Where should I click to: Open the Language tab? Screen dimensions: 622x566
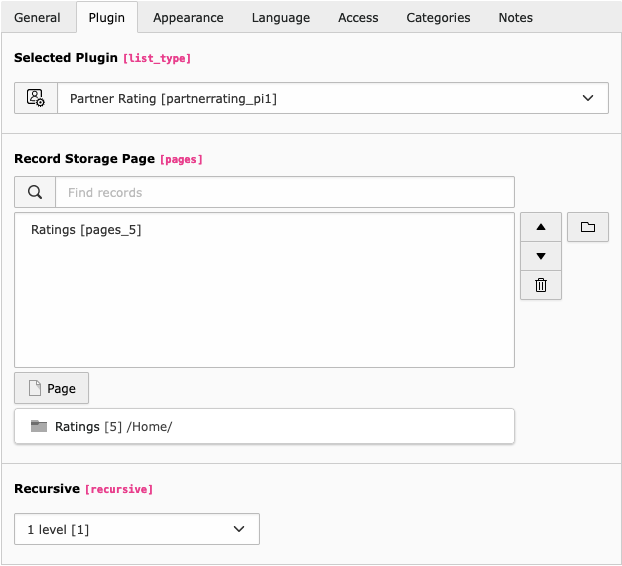click(x=281, y=17)
